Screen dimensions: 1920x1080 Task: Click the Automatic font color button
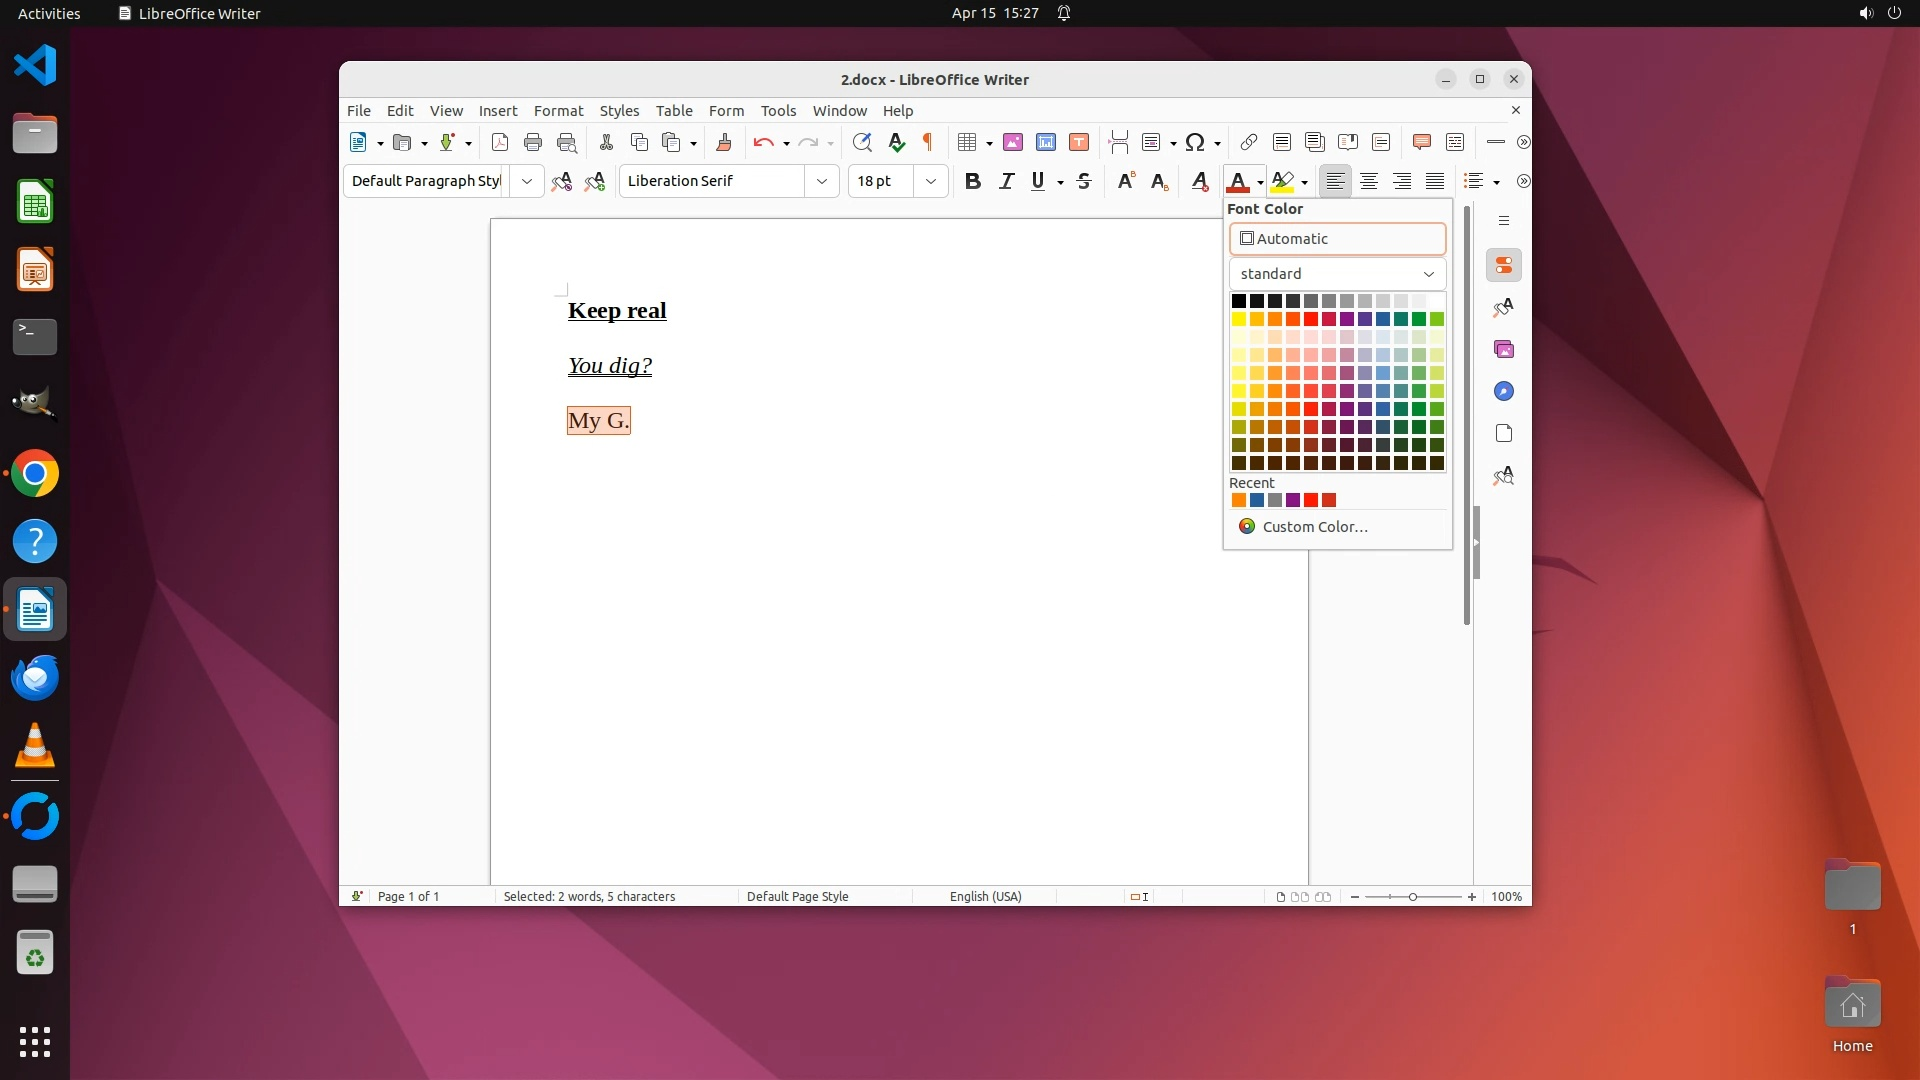click(x=1337, y=239)
